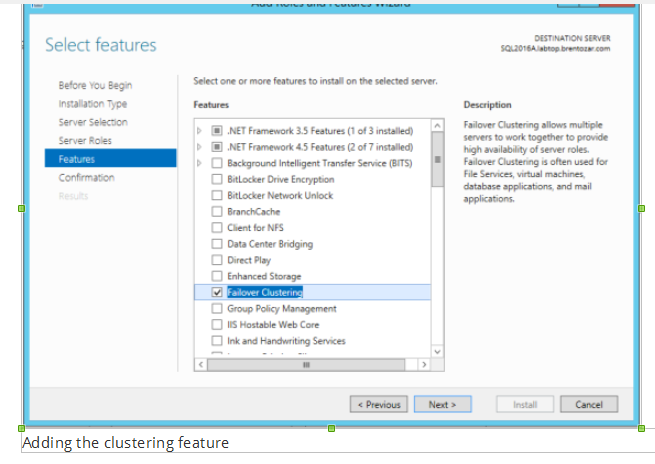The height and width of the screenshot is (464, 655).
Task: Click the vertical scrollbar thumb
Action: (x=437, y=160)
